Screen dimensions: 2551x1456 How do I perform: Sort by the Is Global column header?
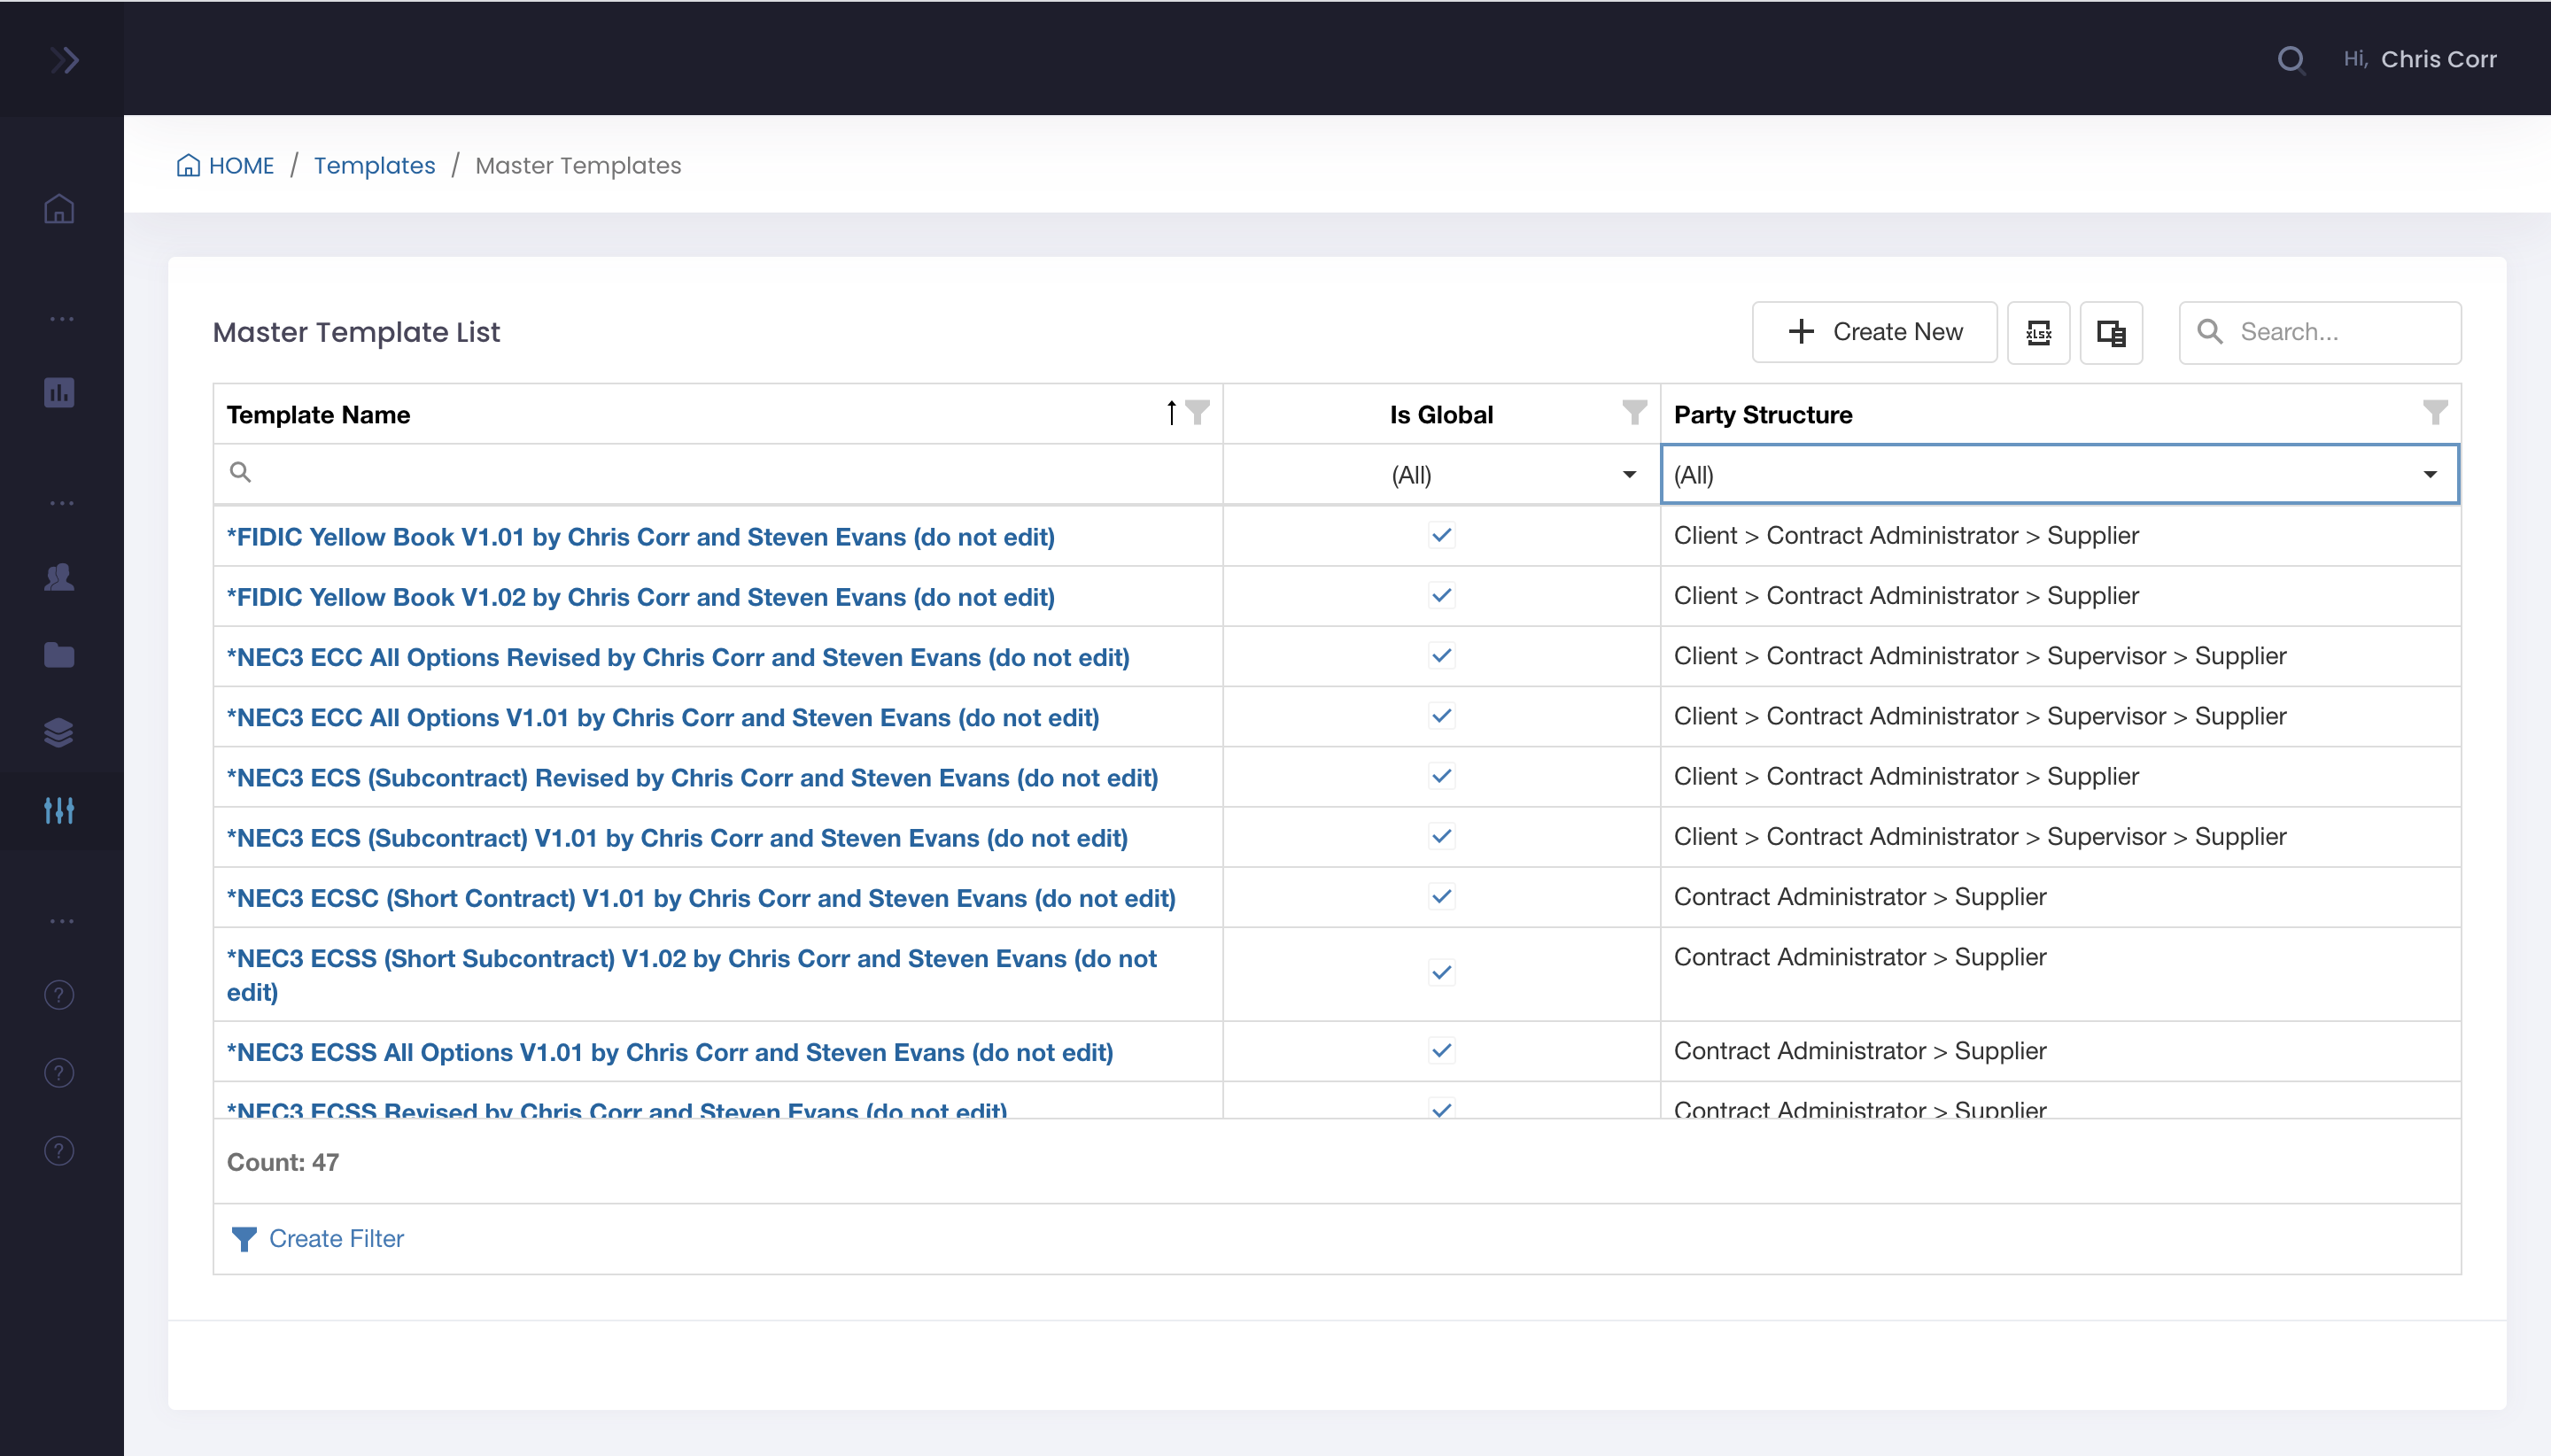(x=1441, y=414)
